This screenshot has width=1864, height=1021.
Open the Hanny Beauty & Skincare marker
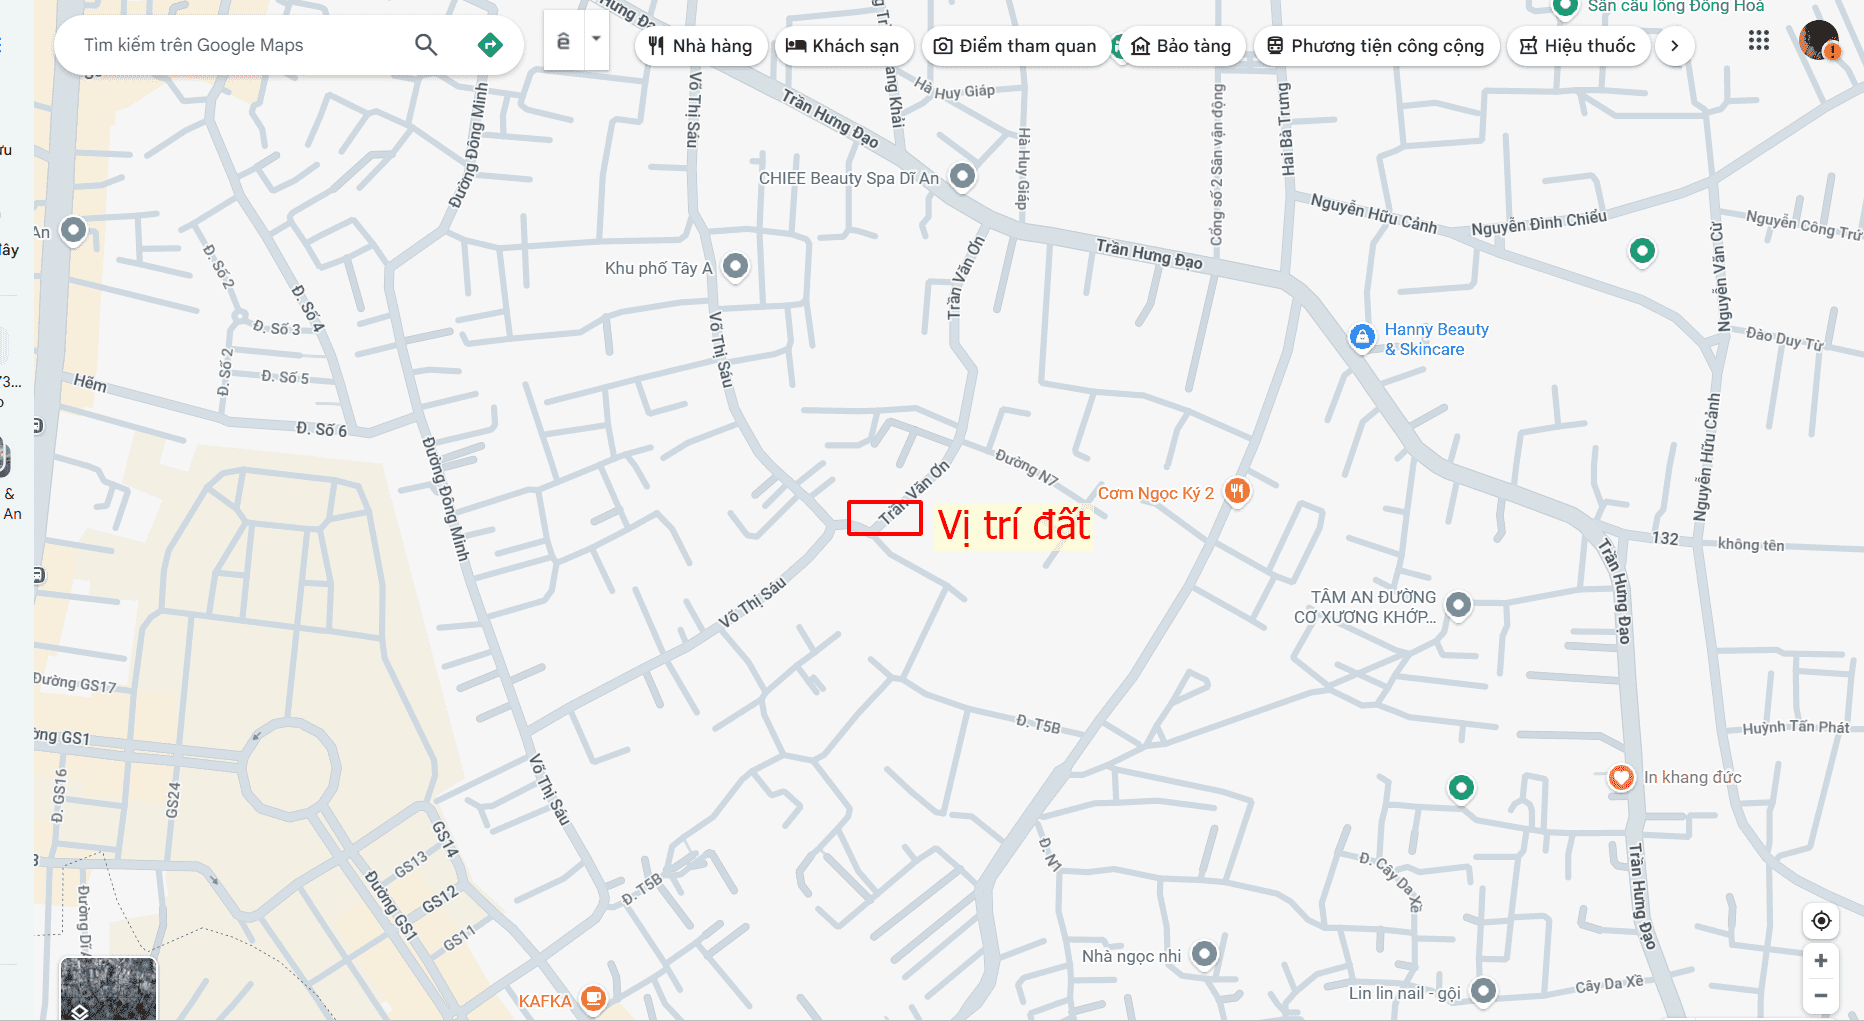point(1362,338)
